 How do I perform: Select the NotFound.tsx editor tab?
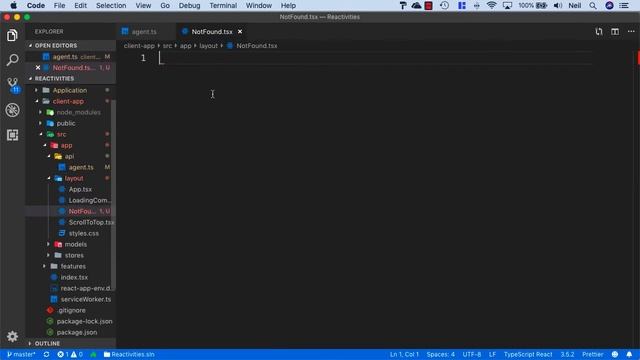[211, 31]
